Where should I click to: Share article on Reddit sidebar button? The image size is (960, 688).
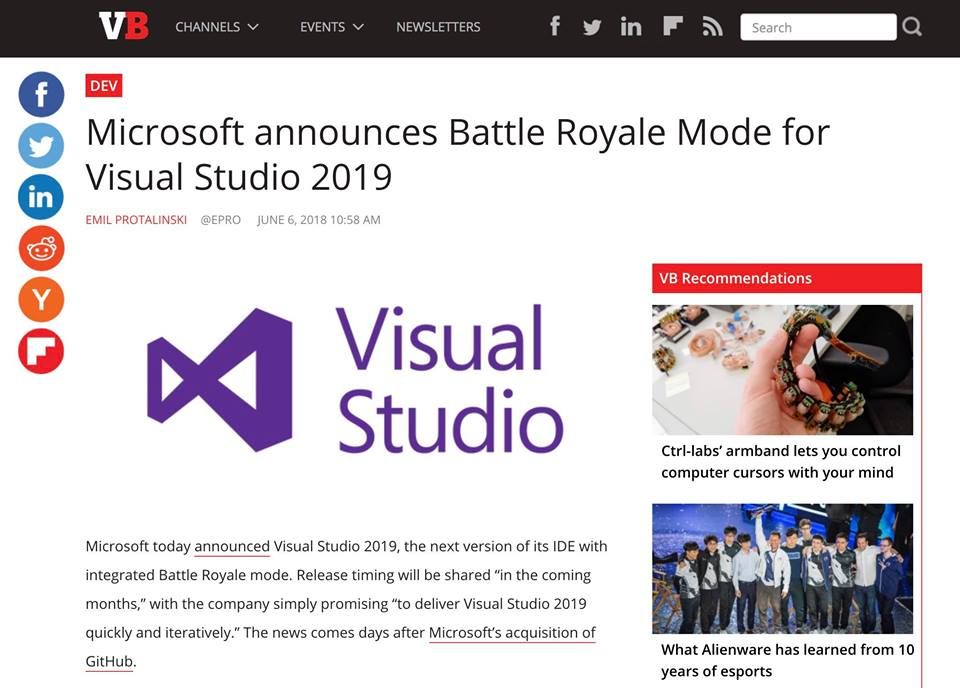[x=41, y=248]
